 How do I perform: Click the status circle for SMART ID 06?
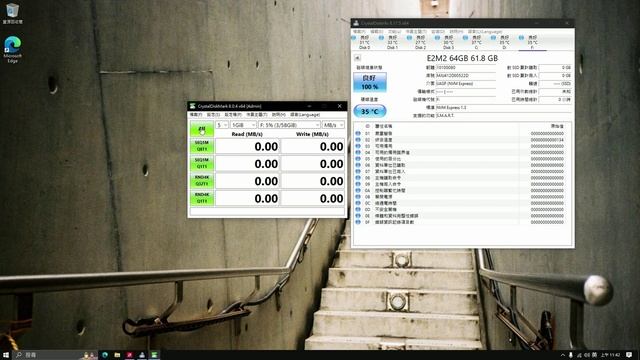tap(358, 165)
